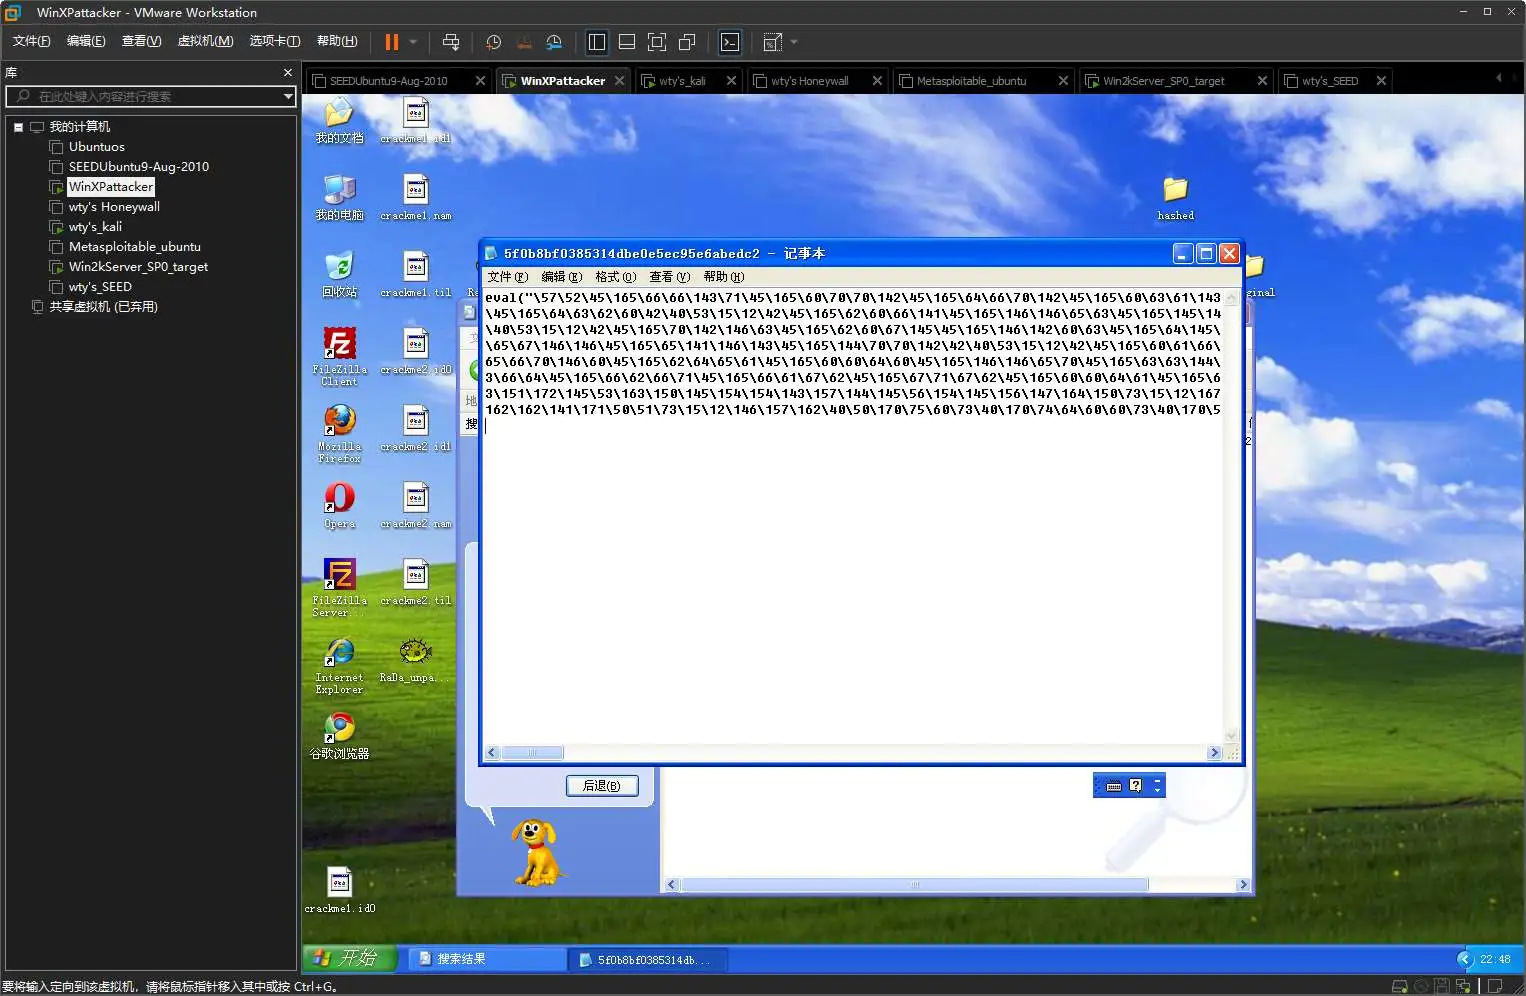Viewport: 1526px width, 996px height.
Task: Switch to the Metasploitable_ubuntu tab
Action: click(x=971, y=81)
